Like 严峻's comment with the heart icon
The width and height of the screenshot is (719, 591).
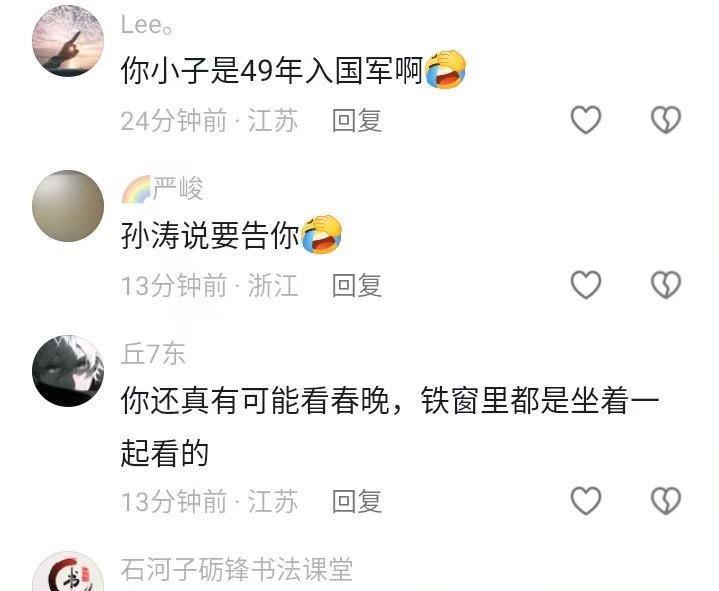tap(586, 285)
